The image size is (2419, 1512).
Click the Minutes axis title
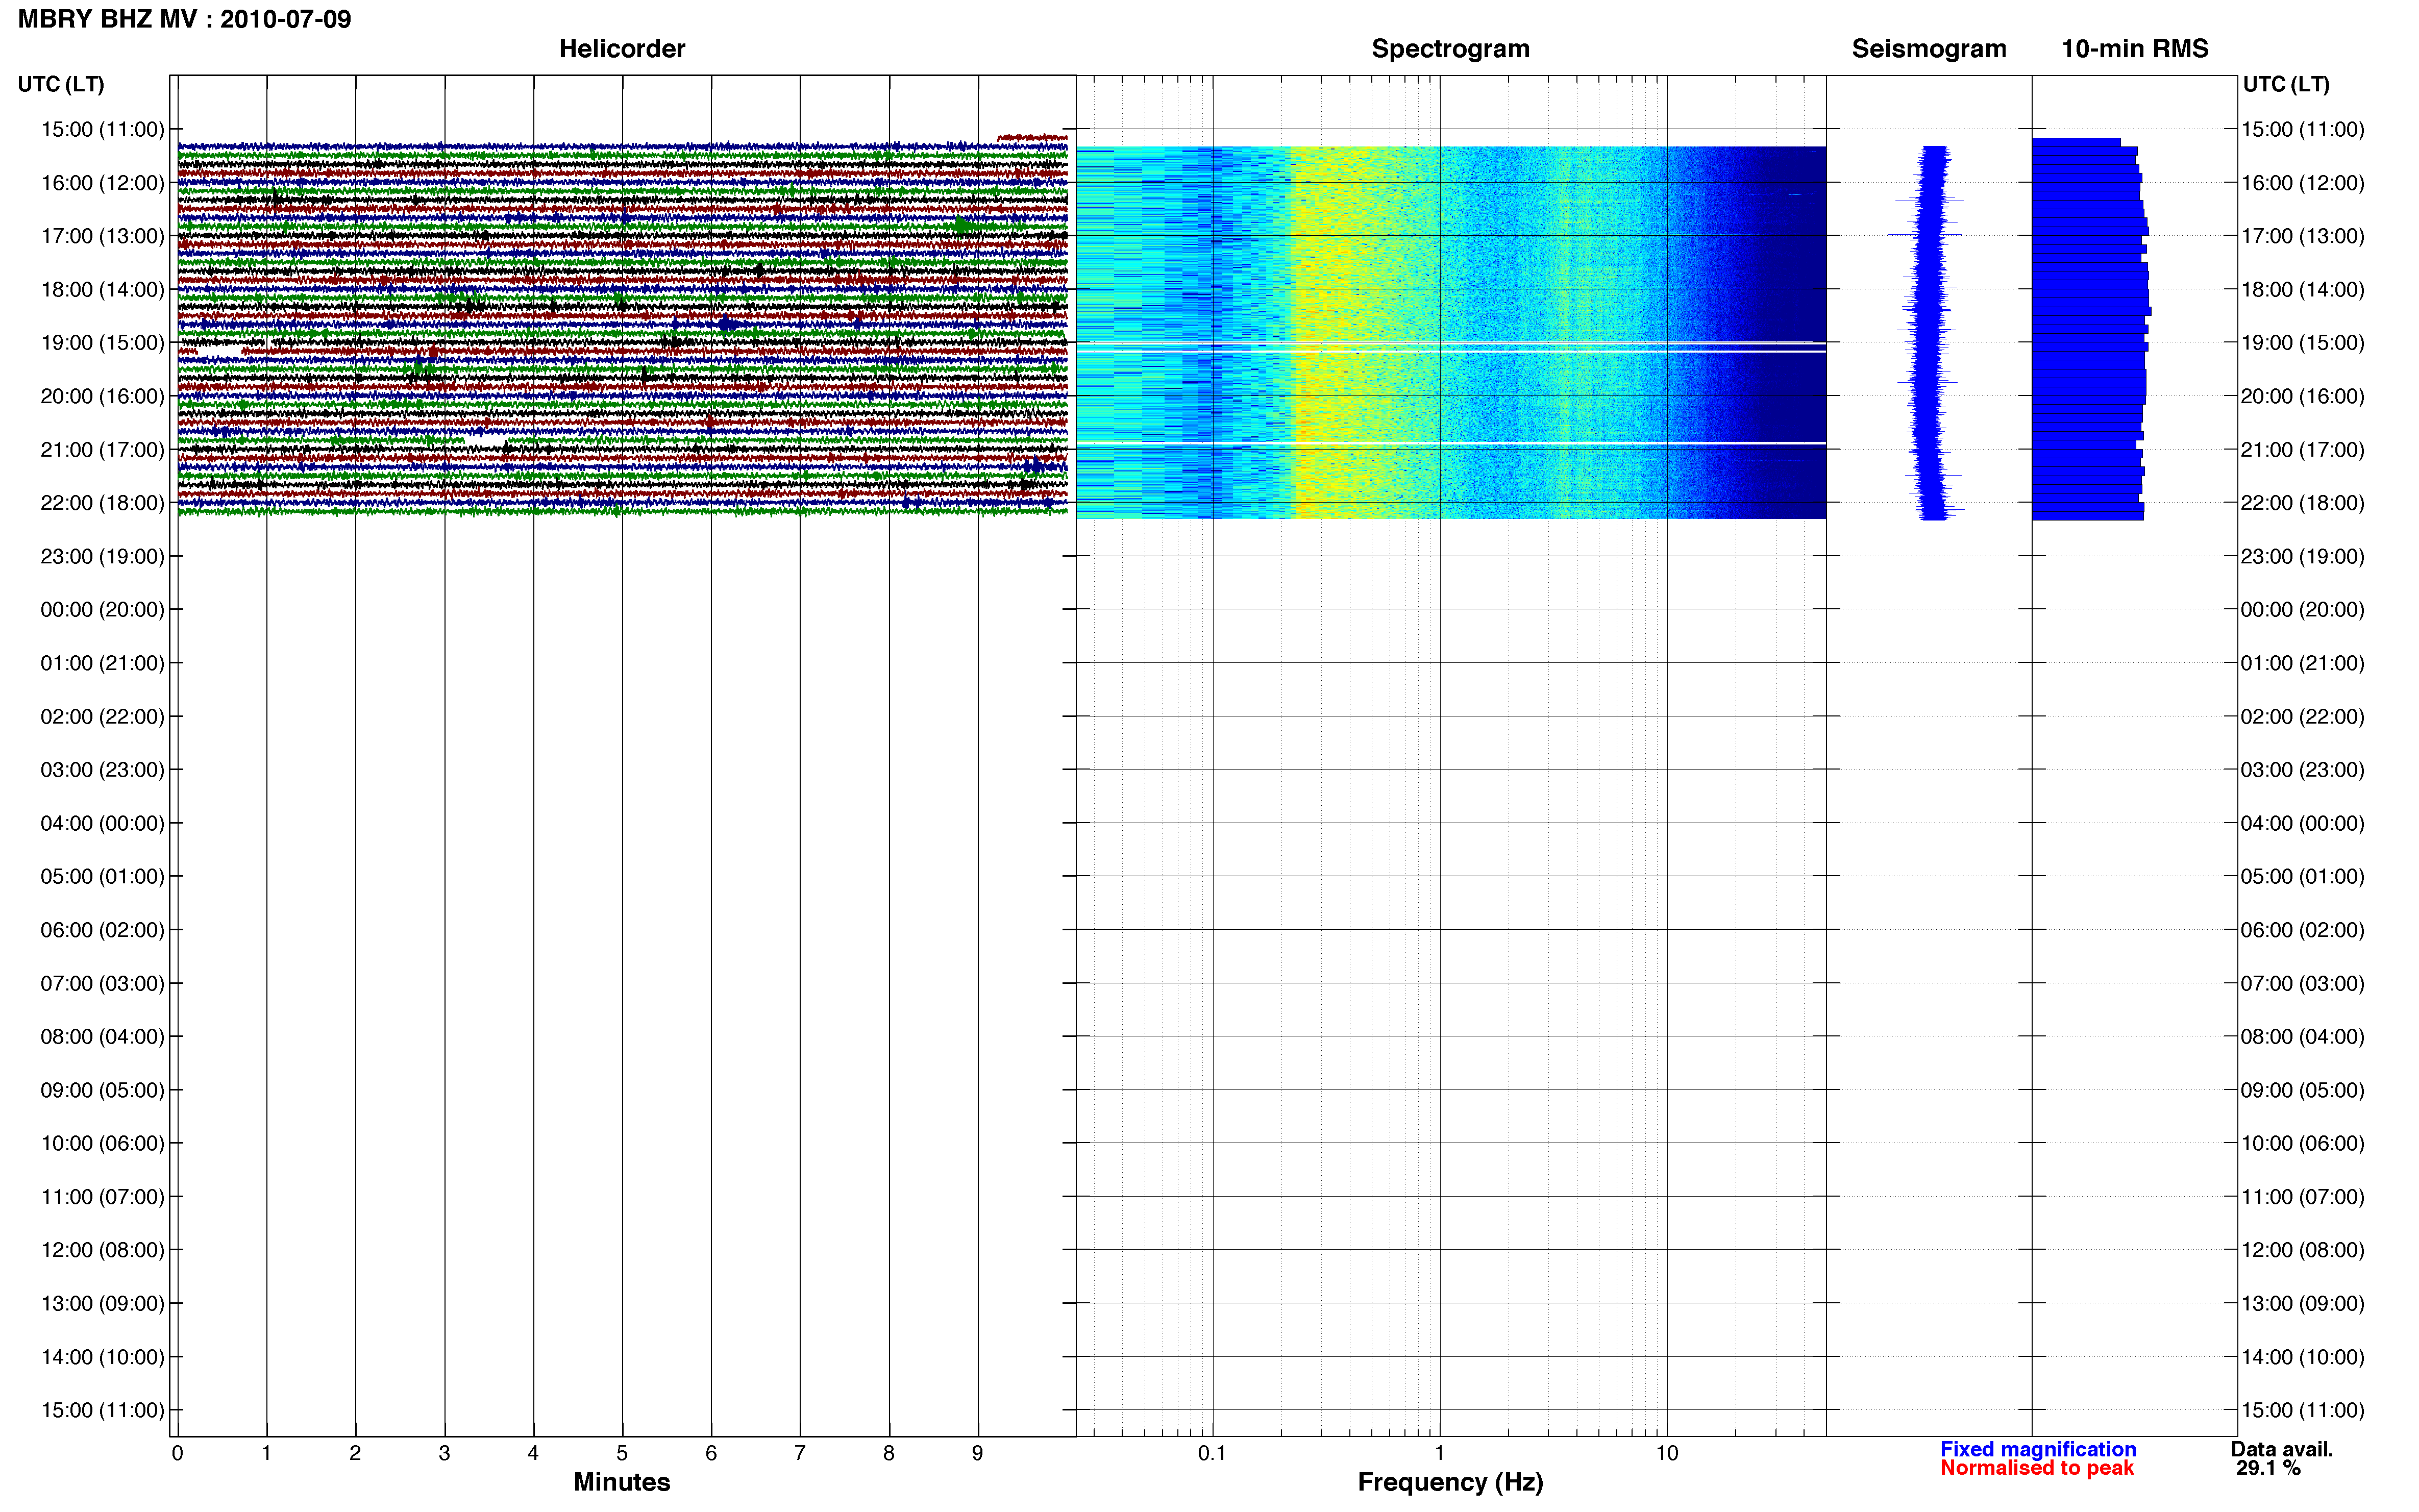622,1482
